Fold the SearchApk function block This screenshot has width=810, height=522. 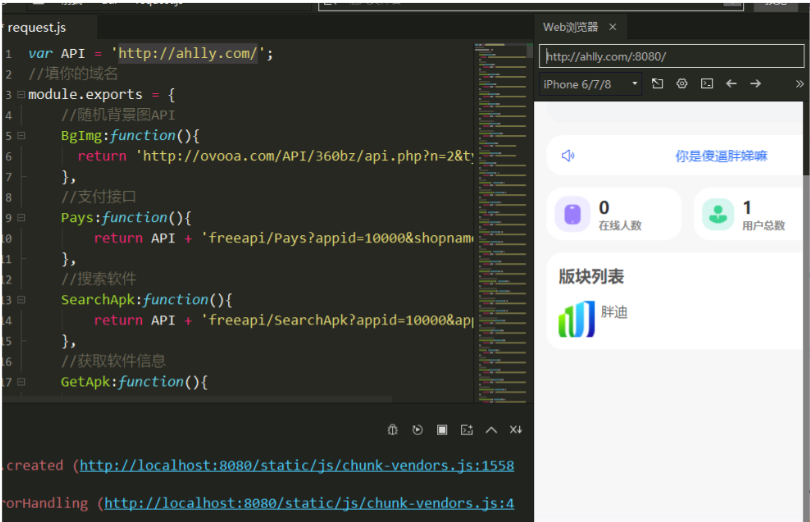point(20,300)
